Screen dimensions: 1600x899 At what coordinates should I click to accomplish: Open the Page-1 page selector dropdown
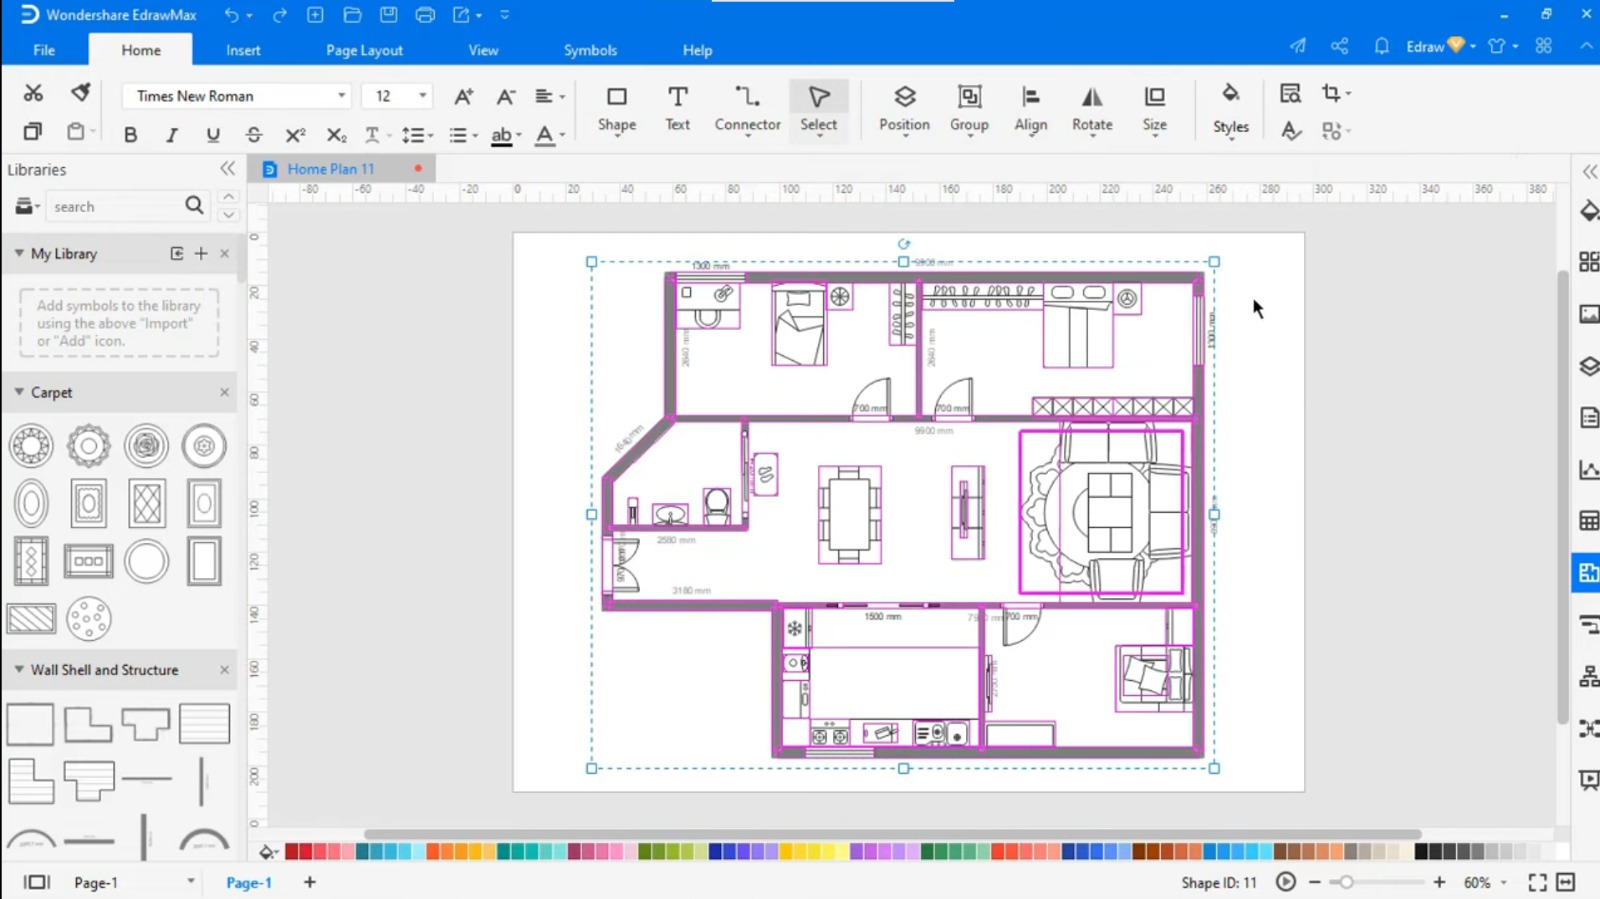(190, 882)
